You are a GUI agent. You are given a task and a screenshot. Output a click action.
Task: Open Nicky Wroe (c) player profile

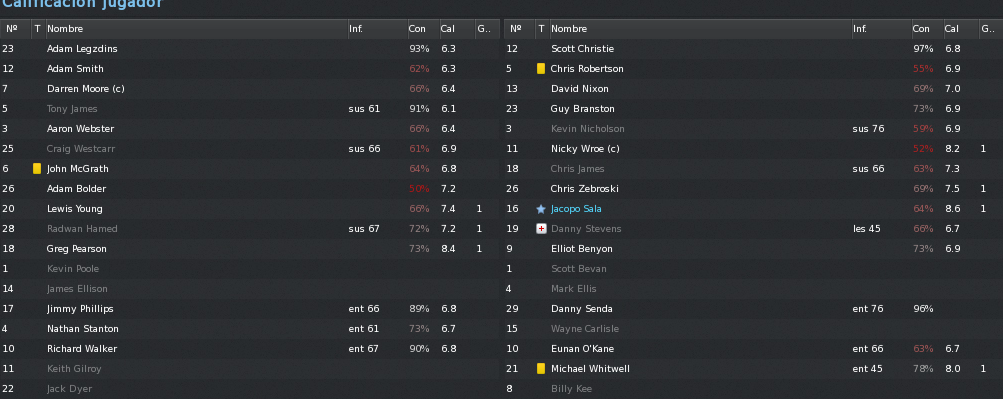pos(585,149)
